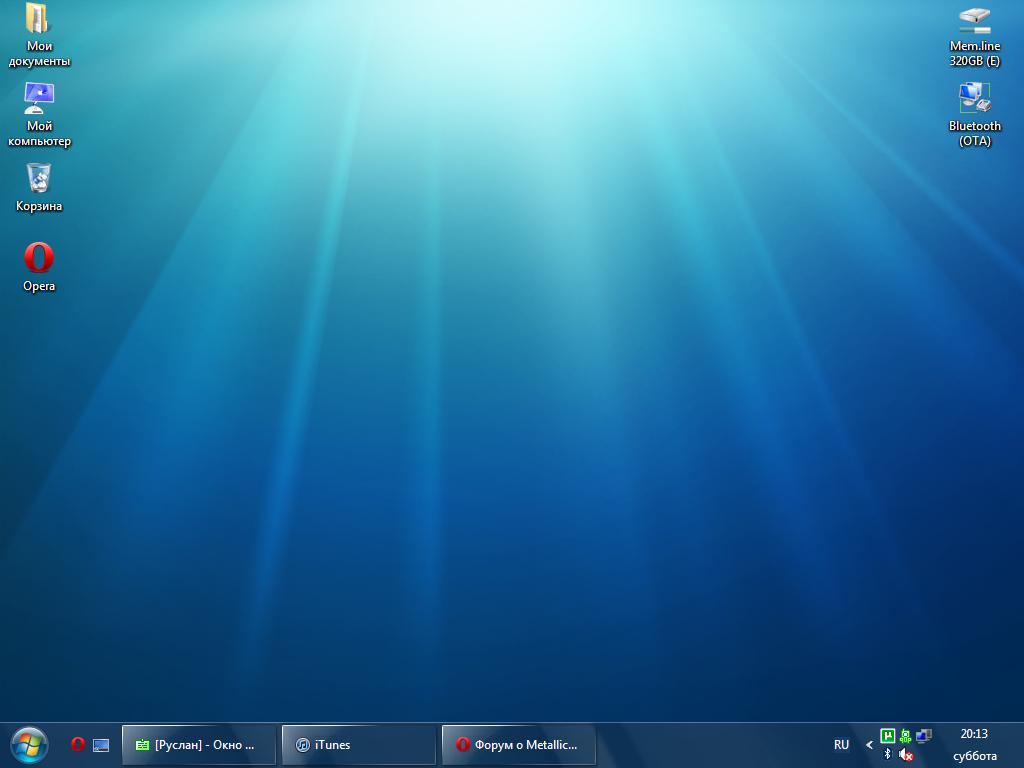1024x768 pixels.
Task: Select the Мой компьютер desktop icon
Action: pos(39,98)
